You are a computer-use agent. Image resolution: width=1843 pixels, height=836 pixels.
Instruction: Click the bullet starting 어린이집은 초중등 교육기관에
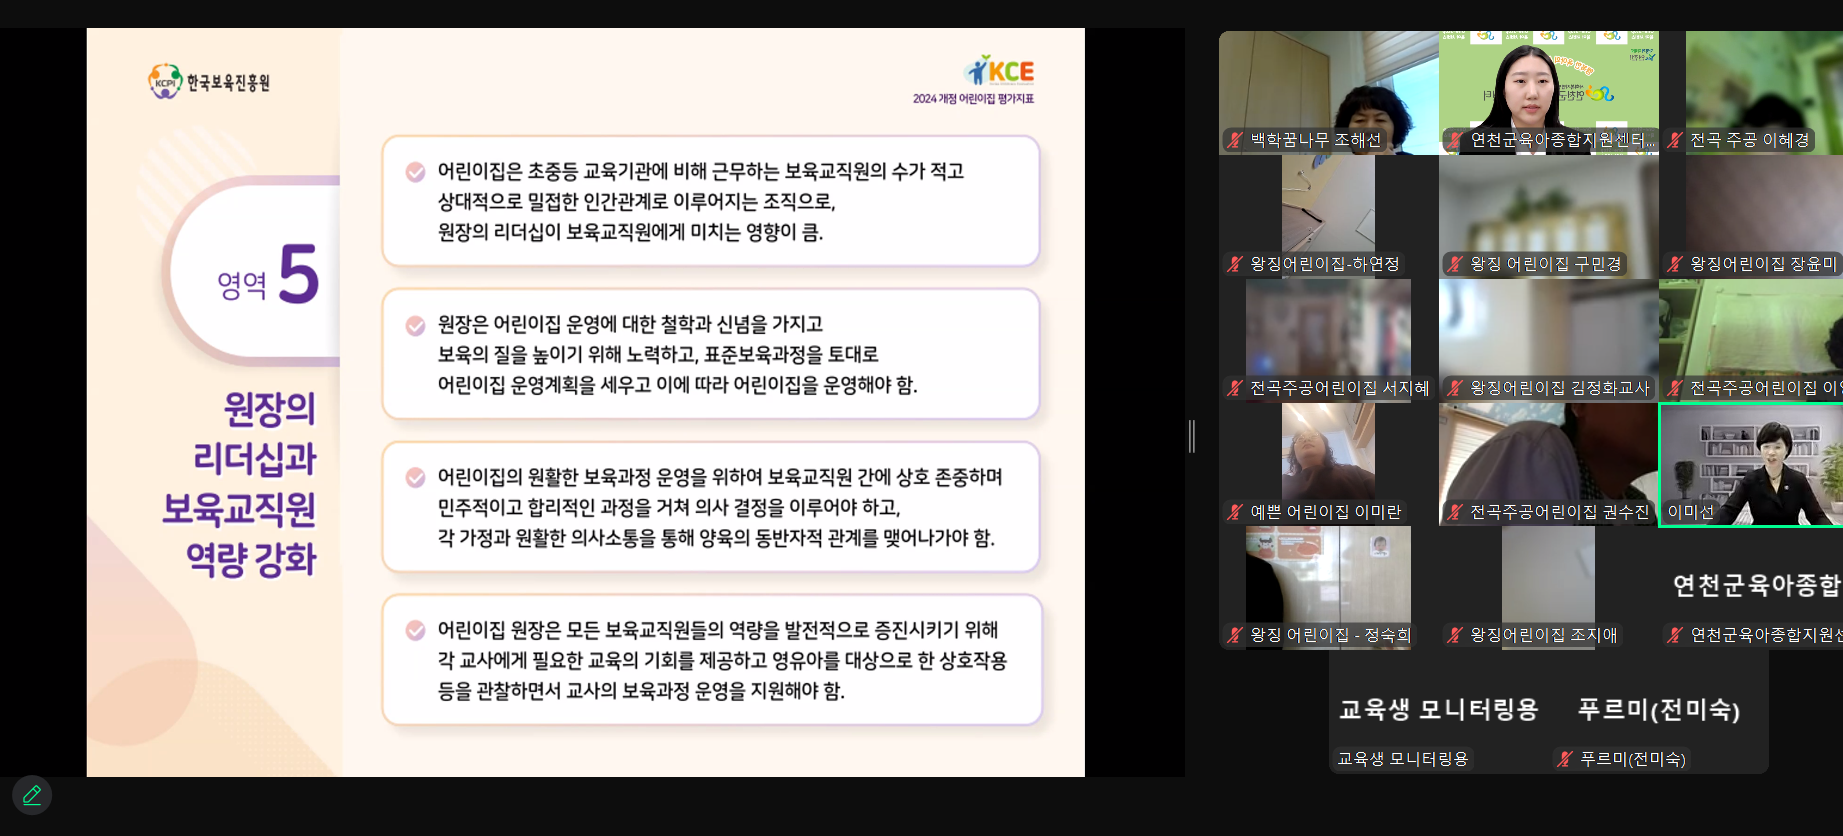tap(711, 201)
